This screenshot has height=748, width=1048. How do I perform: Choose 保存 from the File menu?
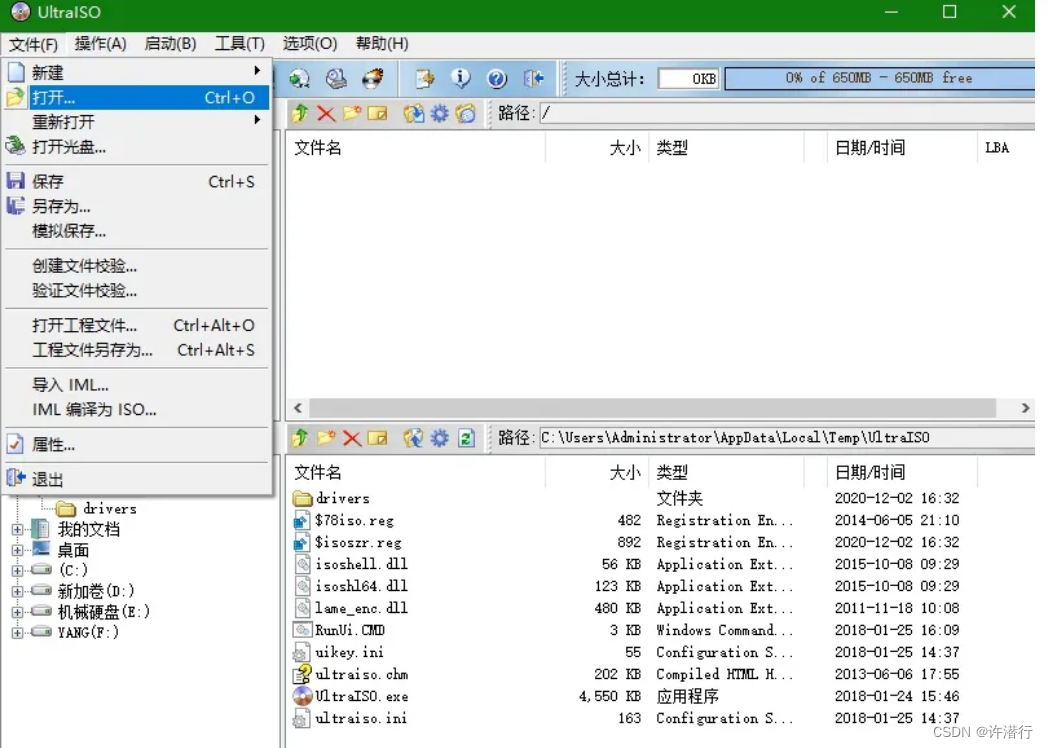point(136,182)
